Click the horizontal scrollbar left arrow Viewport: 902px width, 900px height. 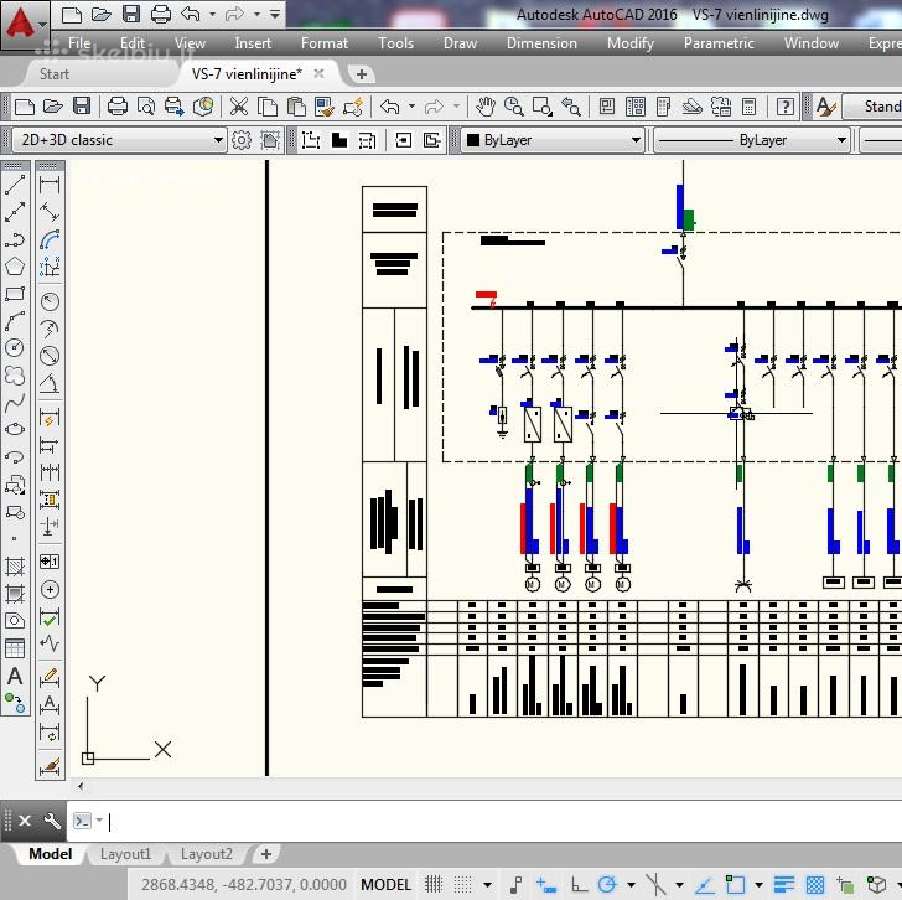81,786
